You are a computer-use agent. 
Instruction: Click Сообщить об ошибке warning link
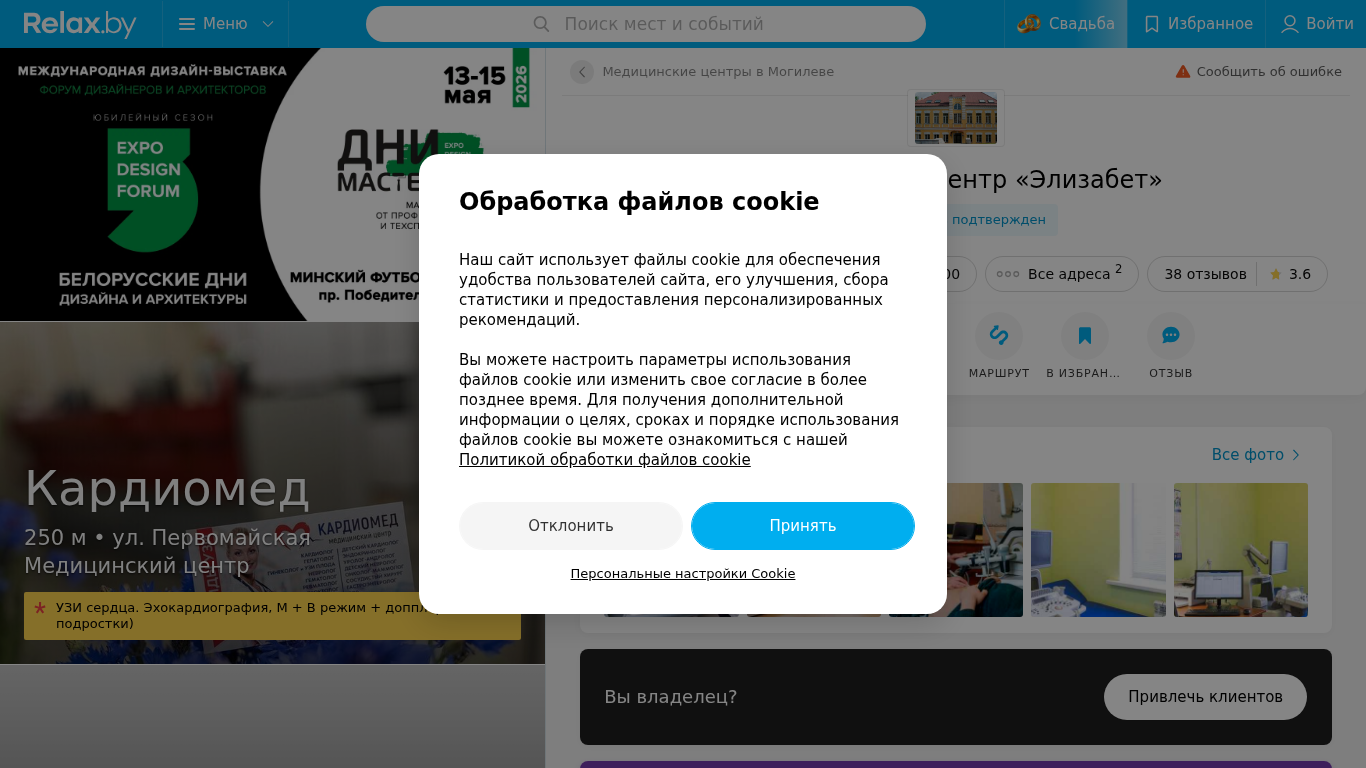click(1258, 72)
